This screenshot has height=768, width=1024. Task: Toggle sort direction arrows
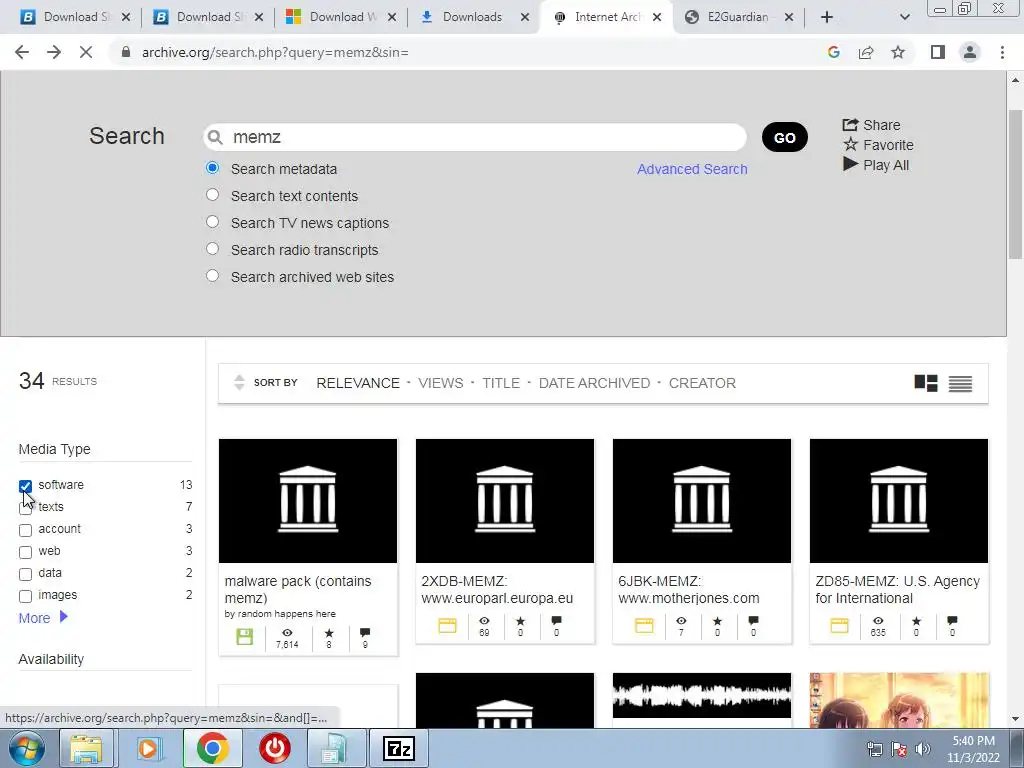239,383
